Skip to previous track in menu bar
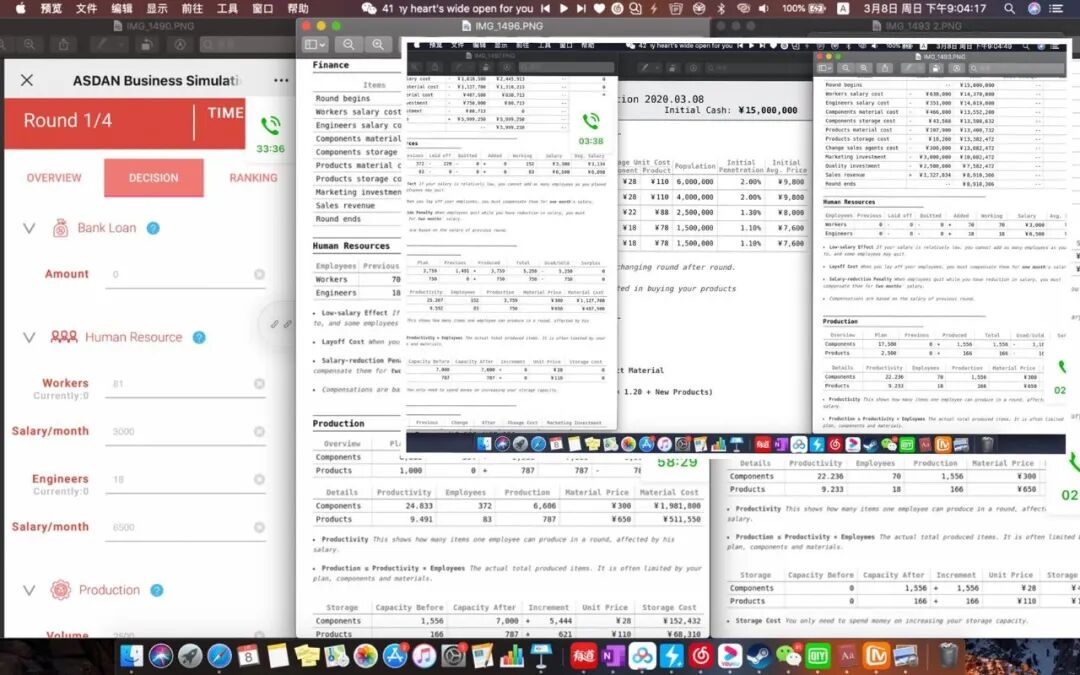Viewport: 1080px width, 675px height. (546, 8)
